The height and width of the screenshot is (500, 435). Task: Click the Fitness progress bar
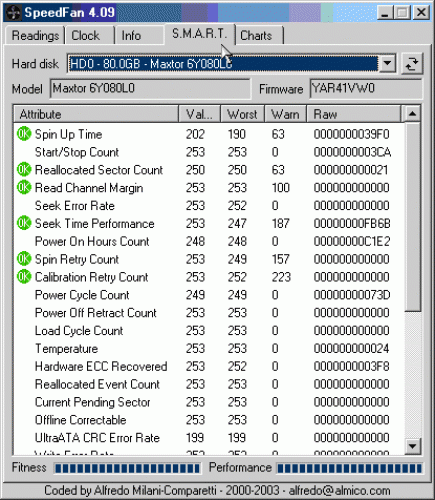[127, 468]
